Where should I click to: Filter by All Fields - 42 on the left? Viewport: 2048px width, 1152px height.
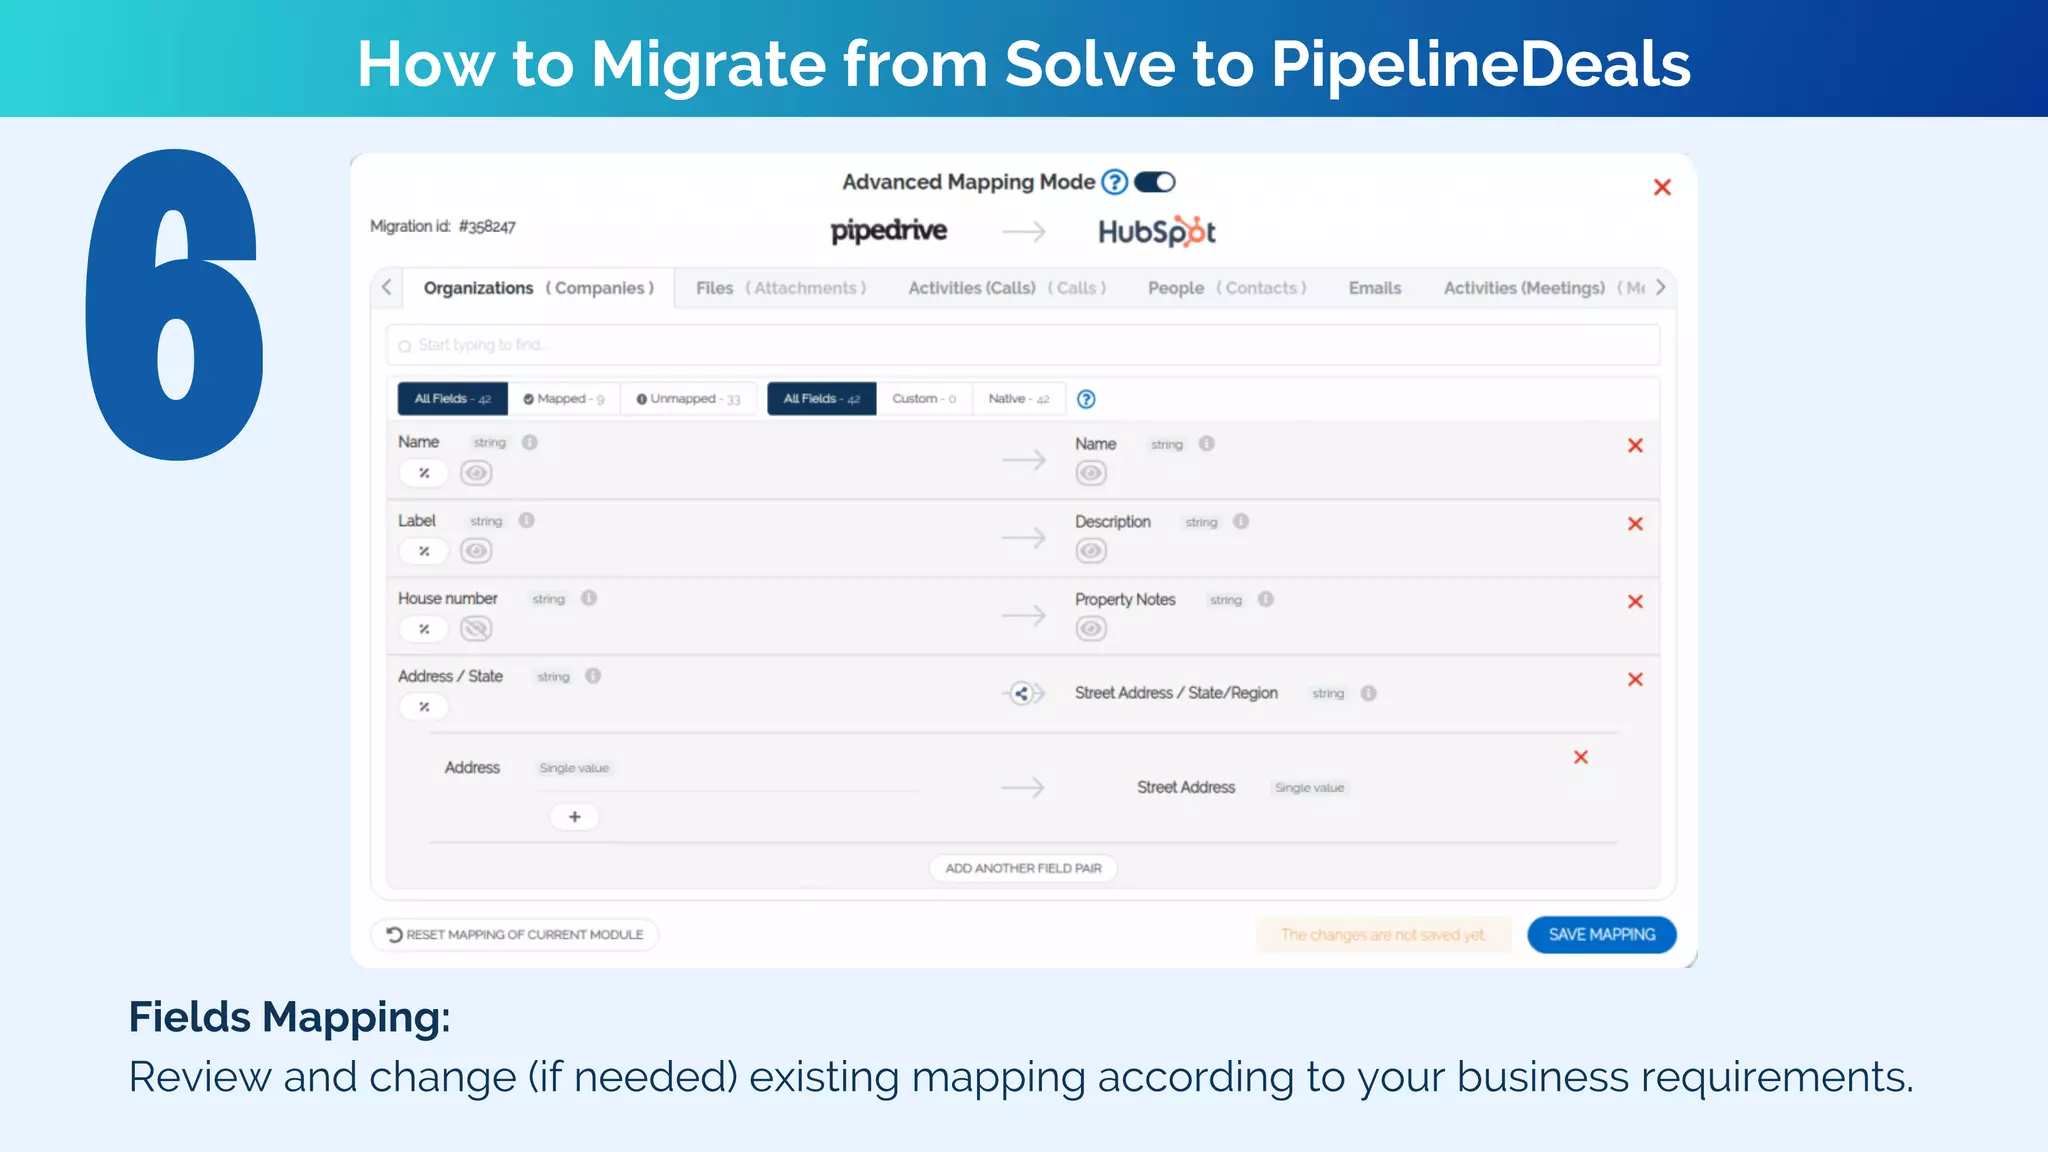pos(453,398)
